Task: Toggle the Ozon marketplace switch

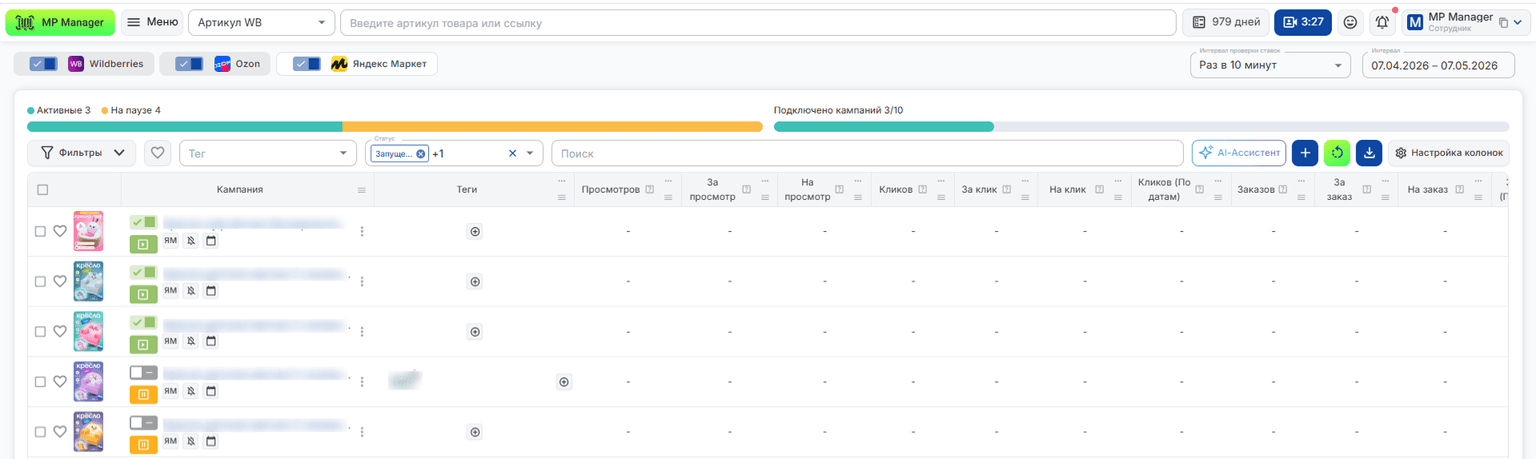Action: 189,64
